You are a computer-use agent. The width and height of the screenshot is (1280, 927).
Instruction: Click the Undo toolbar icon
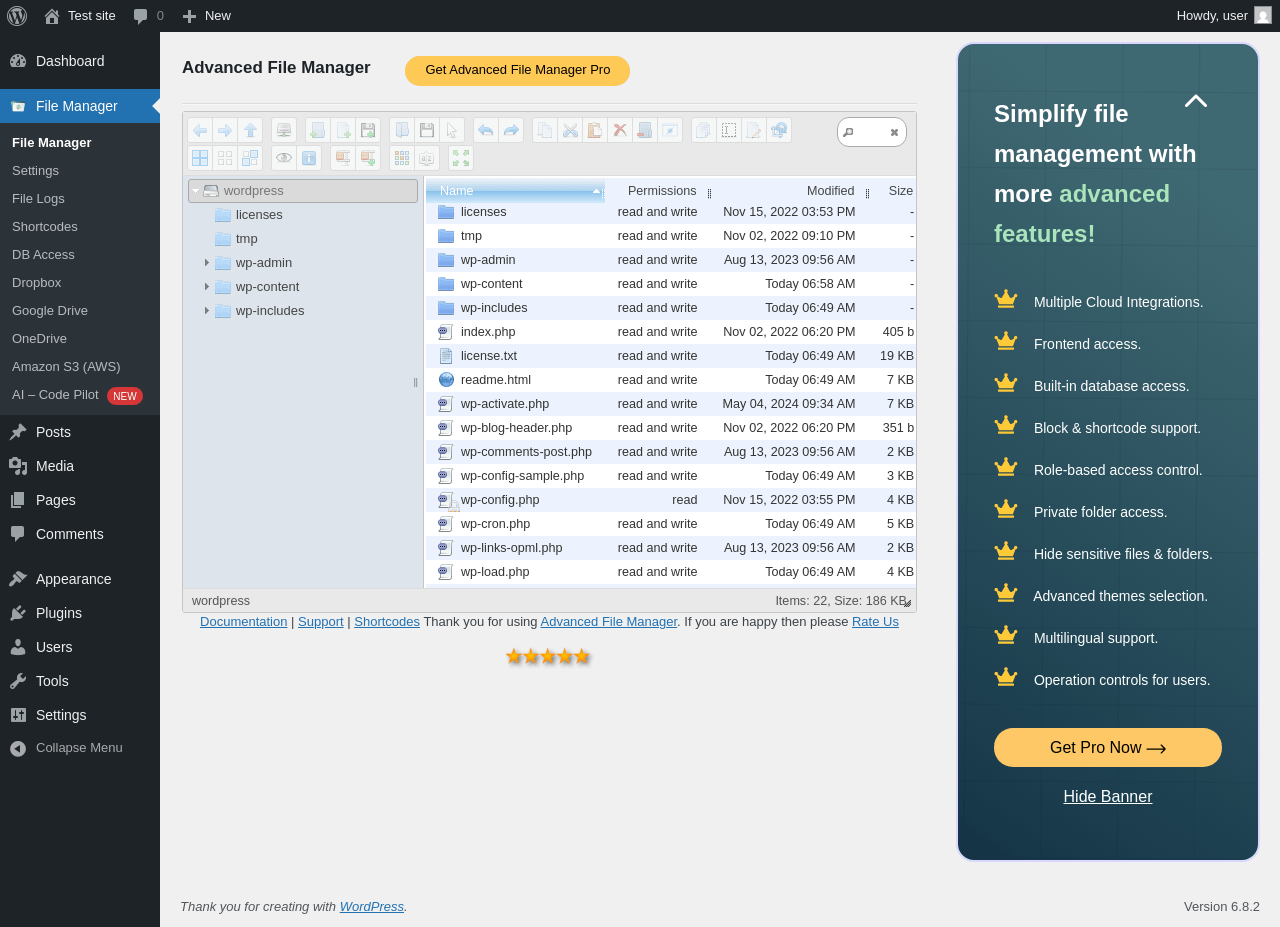486,130
